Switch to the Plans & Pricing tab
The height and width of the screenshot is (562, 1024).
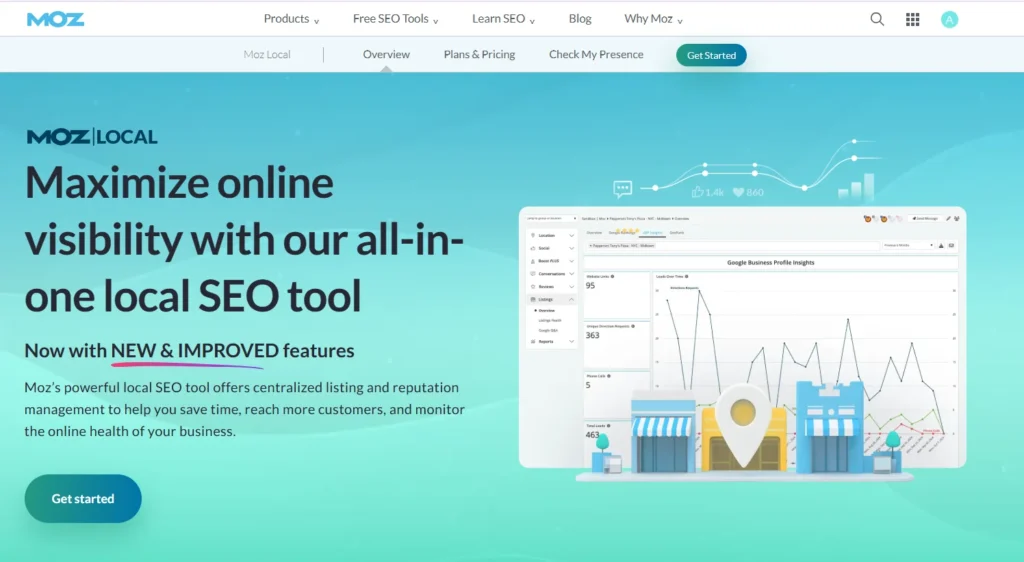pyautogui.click(x=479, y=55)
